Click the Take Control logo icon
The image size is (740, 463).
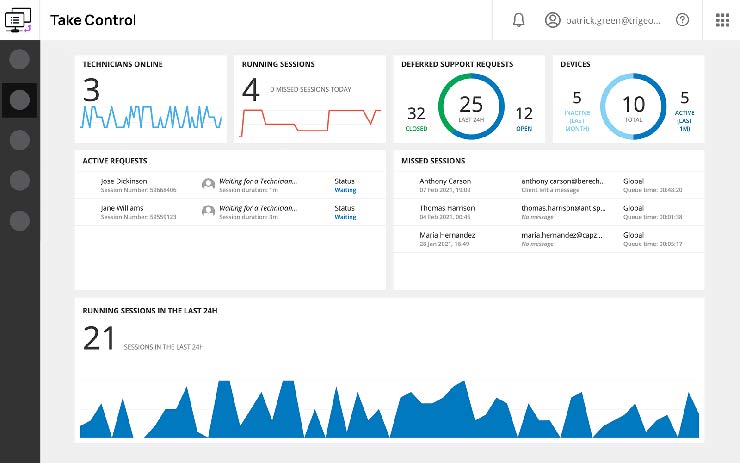point(20,20)
